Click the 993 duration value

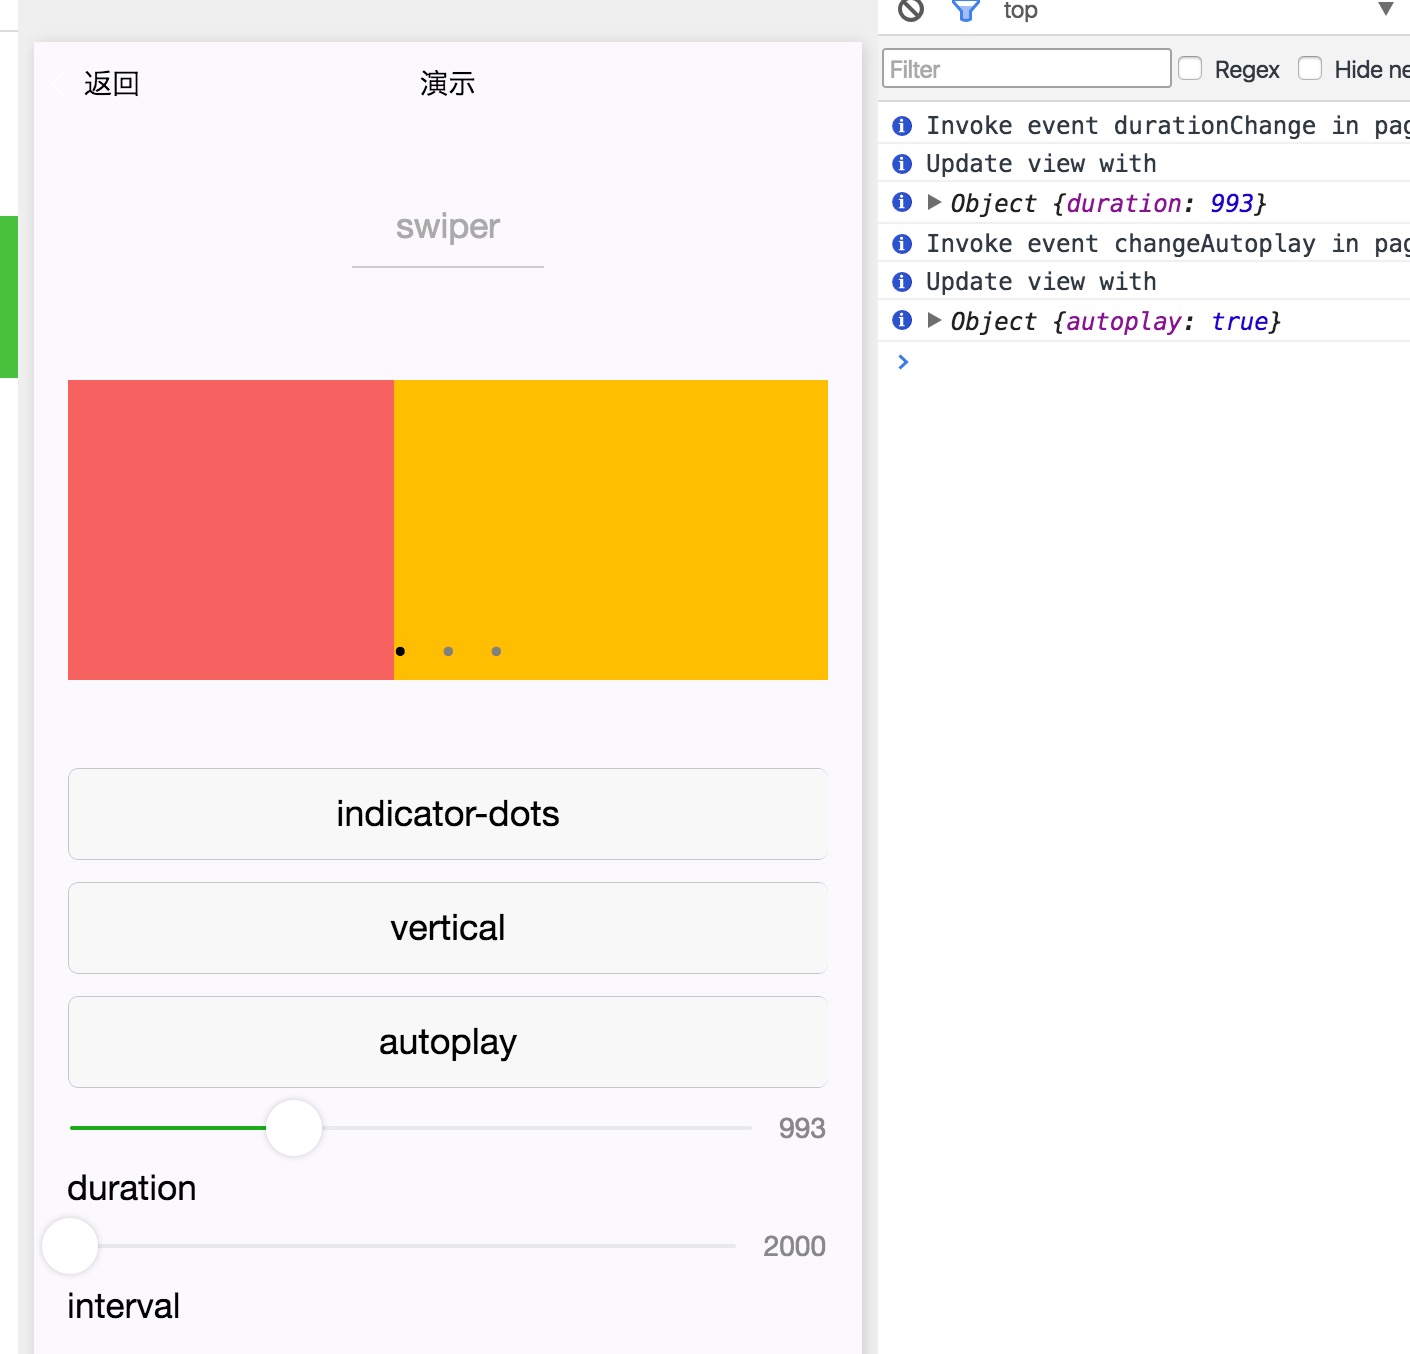pos(802,1128)
